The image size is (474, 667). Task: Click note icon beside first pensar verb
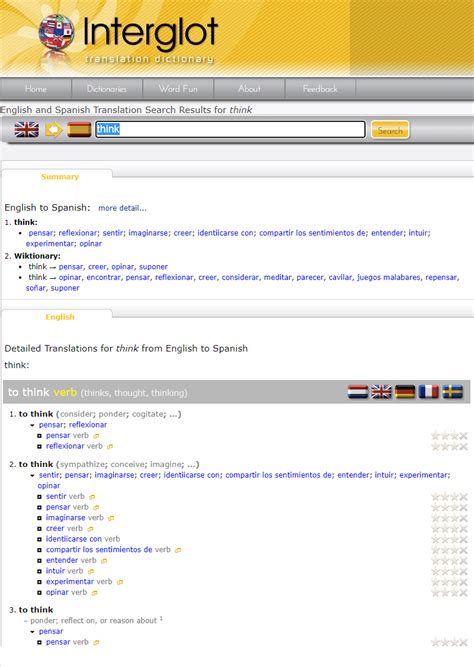[x=96, y=436]
